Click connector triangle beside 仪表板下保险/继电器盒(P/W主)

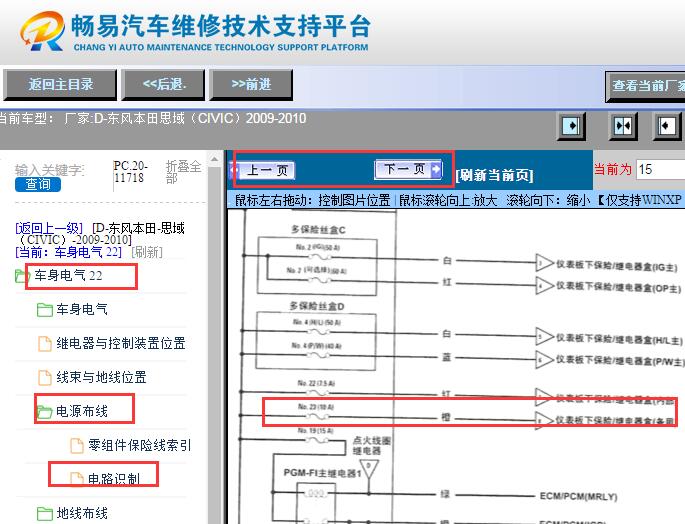point(544,360)
